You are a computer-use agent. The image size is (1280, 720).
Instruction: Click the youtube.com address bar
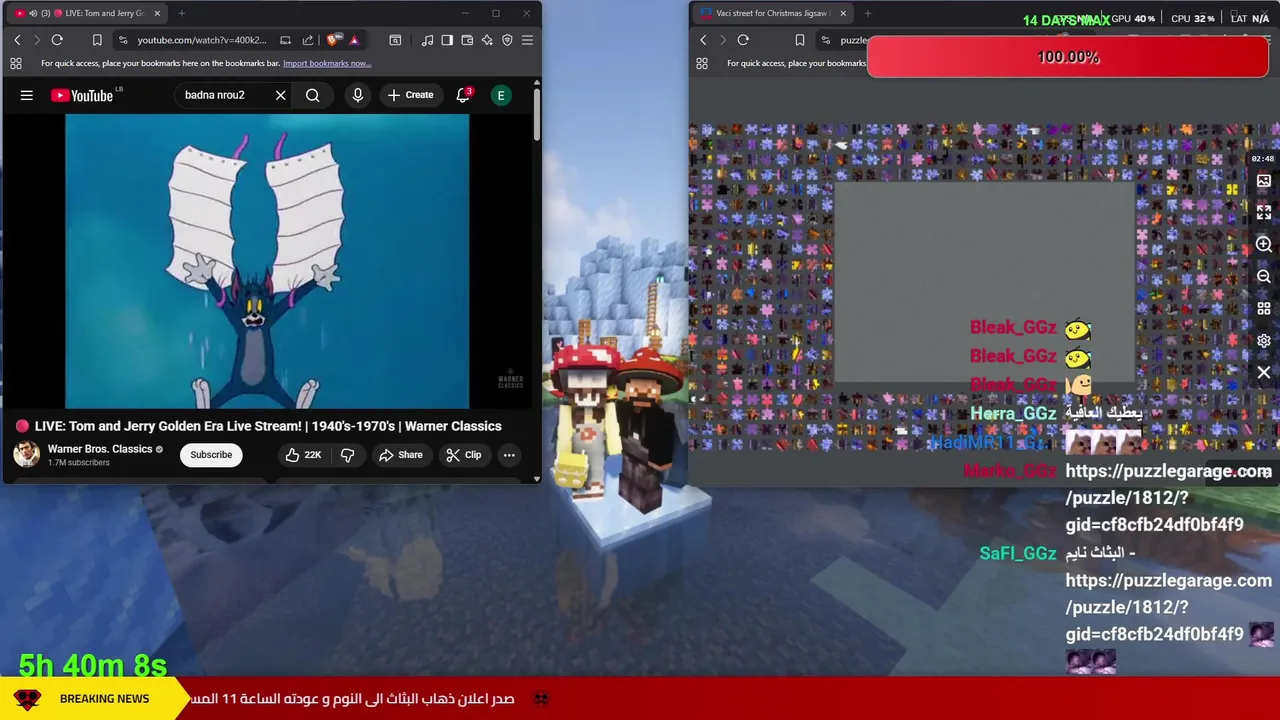tap(200, 40)
